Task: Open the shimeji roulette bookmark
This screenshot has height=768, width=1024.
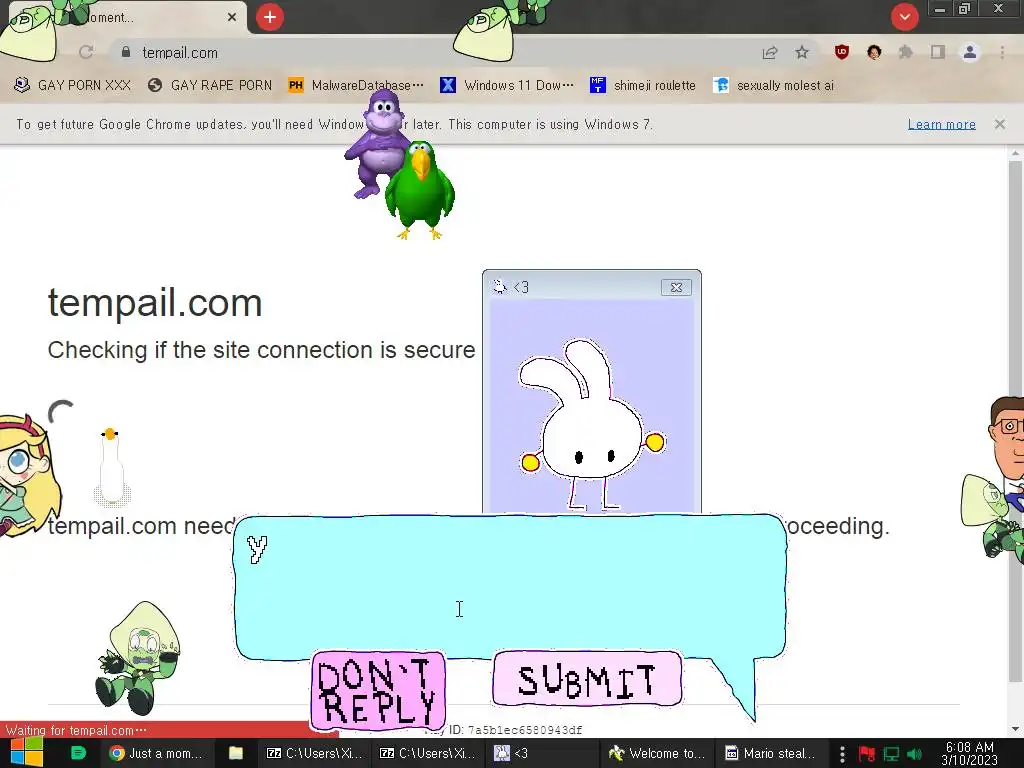Action: (x=643, y=86)
